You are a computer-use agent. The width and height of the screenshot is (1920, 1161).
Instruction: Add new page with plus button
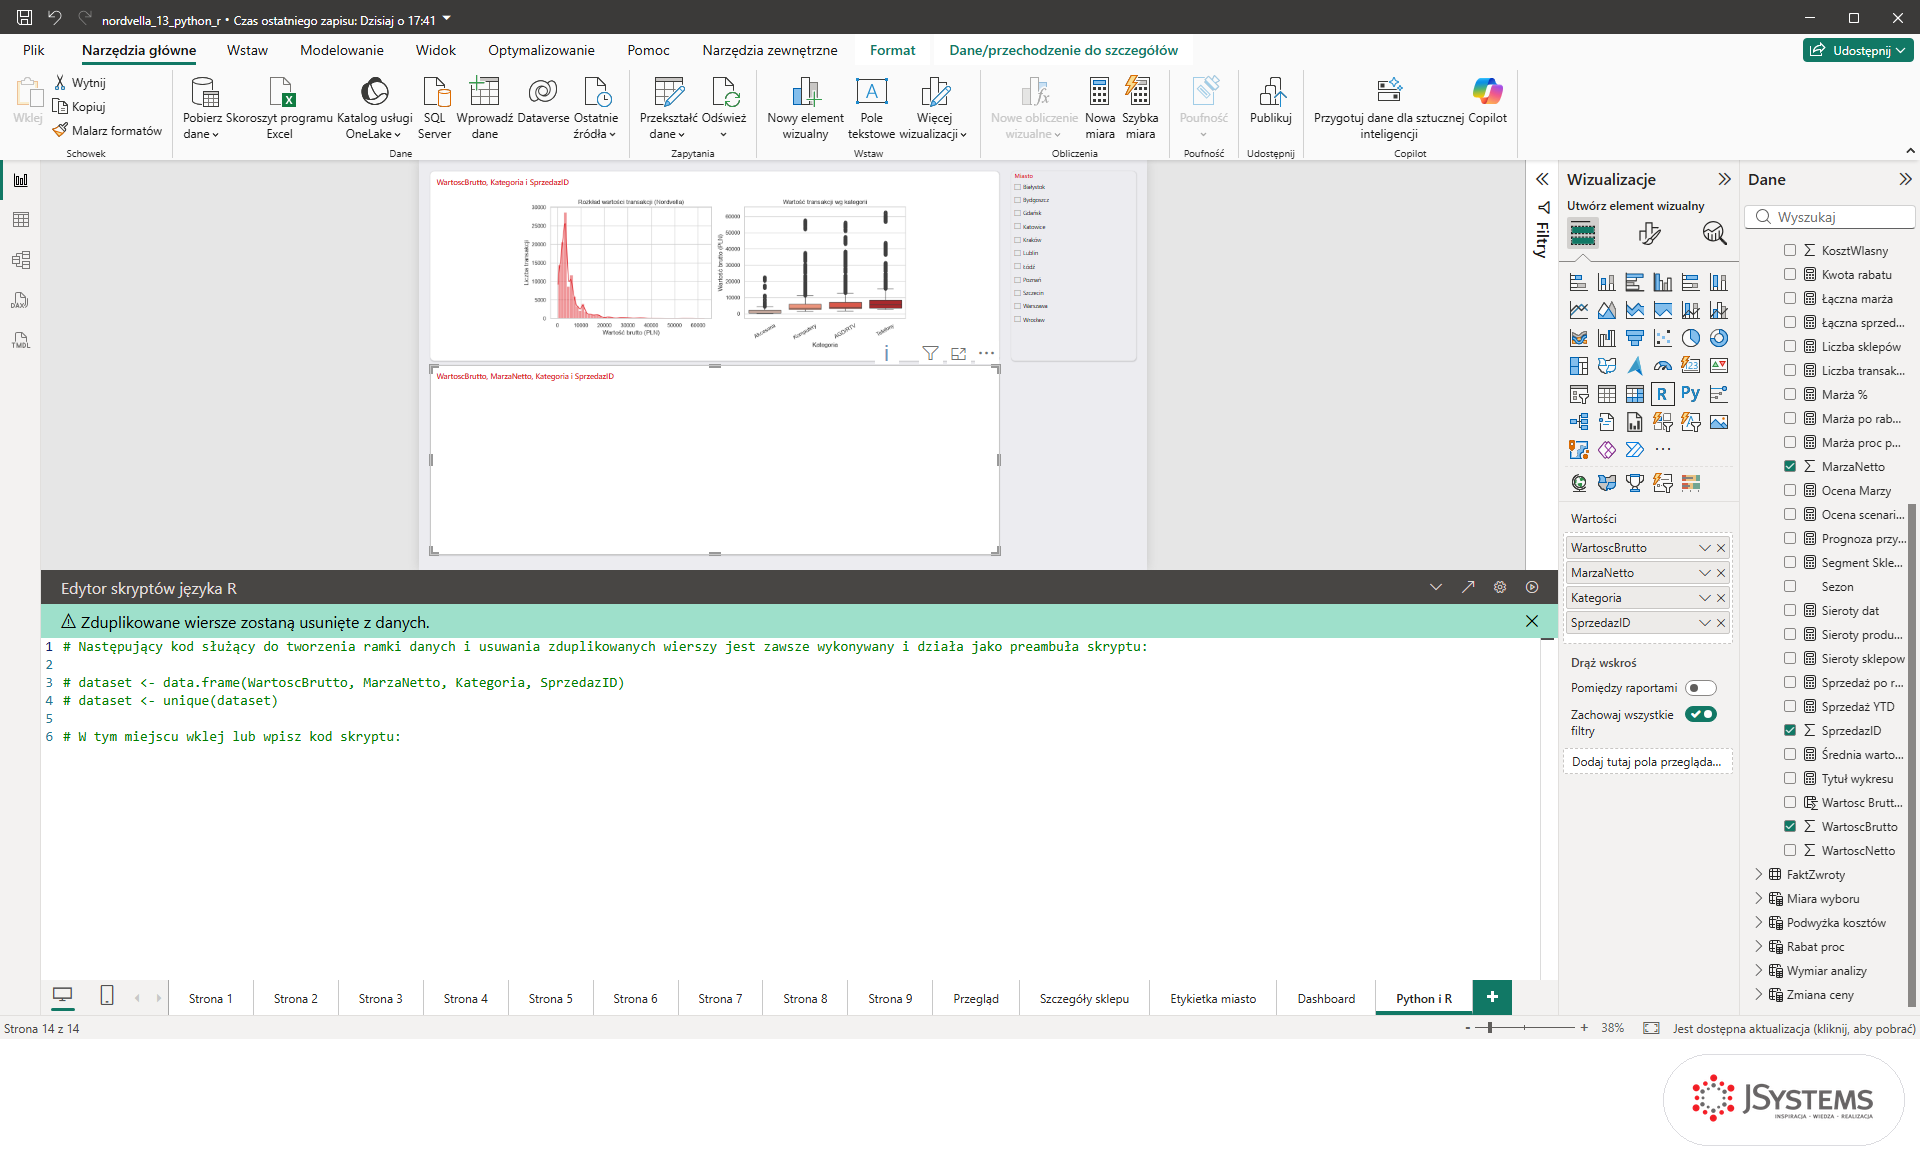click(x=1492, y=997)
